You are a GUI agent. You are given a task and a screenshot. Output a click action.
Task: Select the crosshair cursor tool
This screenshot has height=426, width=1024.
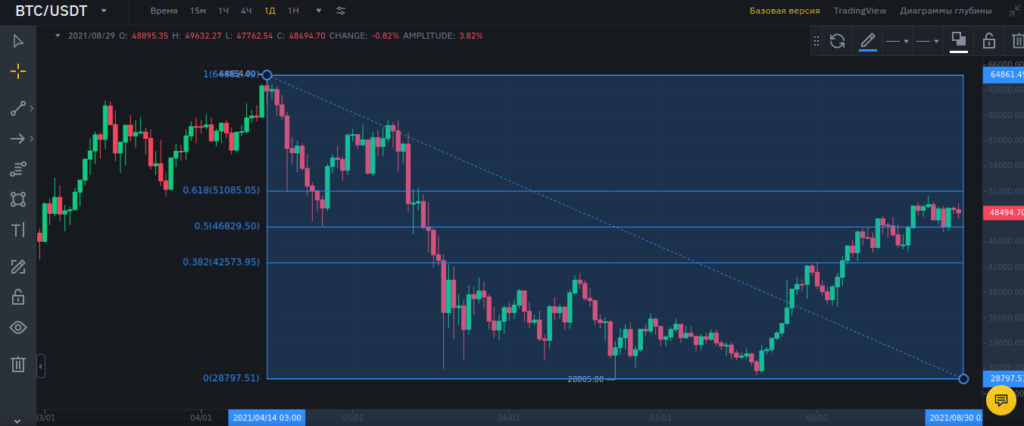[18, 72]
